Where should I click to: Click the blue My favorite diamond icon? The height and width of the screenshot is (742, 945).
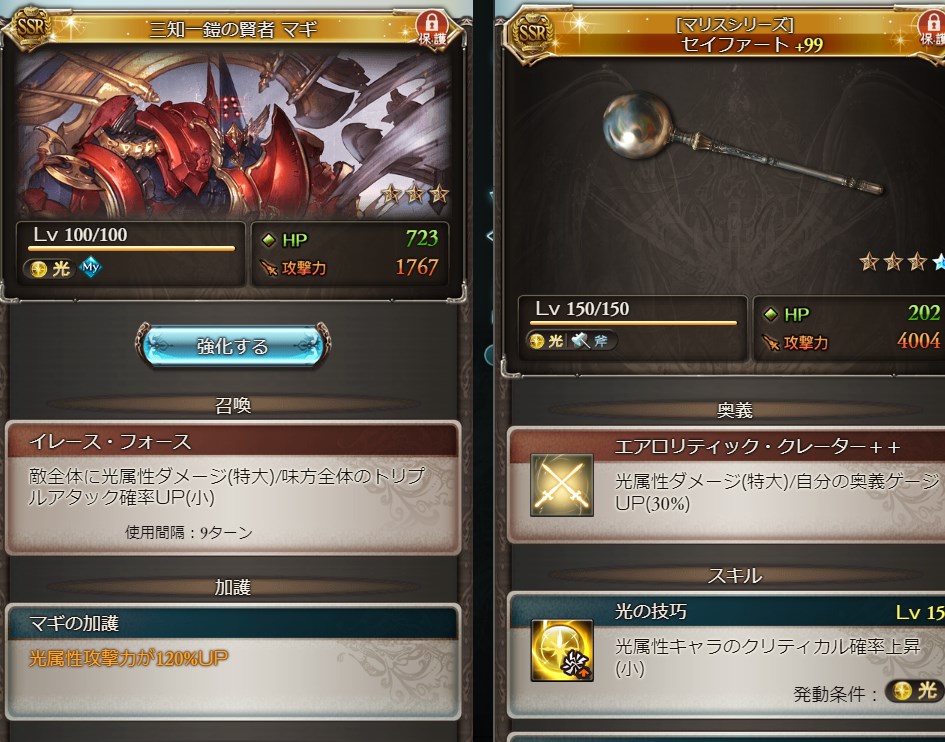90,267
